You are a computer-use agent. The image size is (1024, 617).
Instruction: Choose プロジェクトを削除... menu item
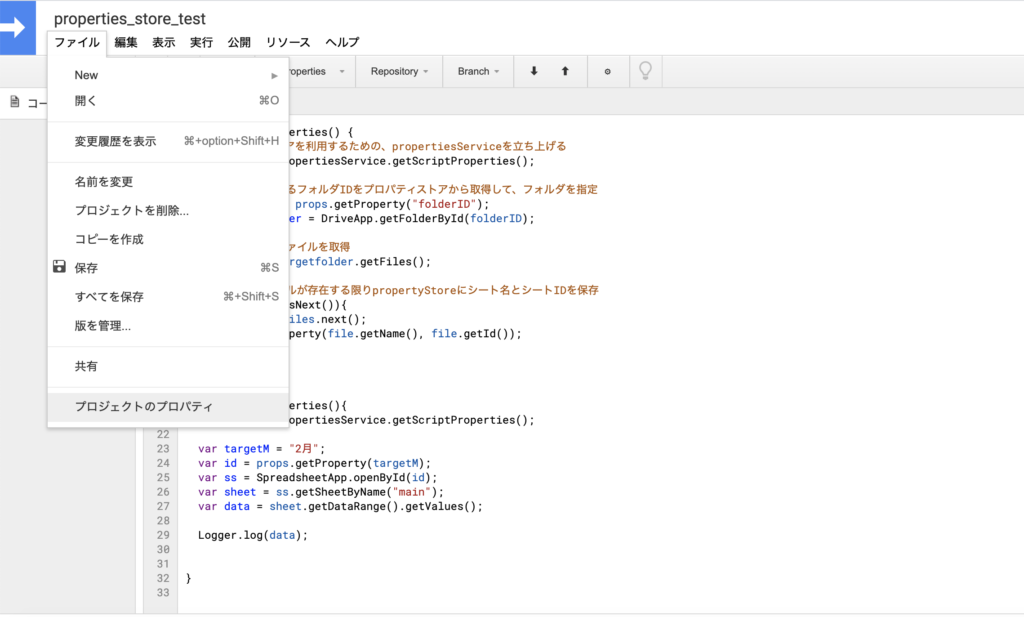[168, 210]
